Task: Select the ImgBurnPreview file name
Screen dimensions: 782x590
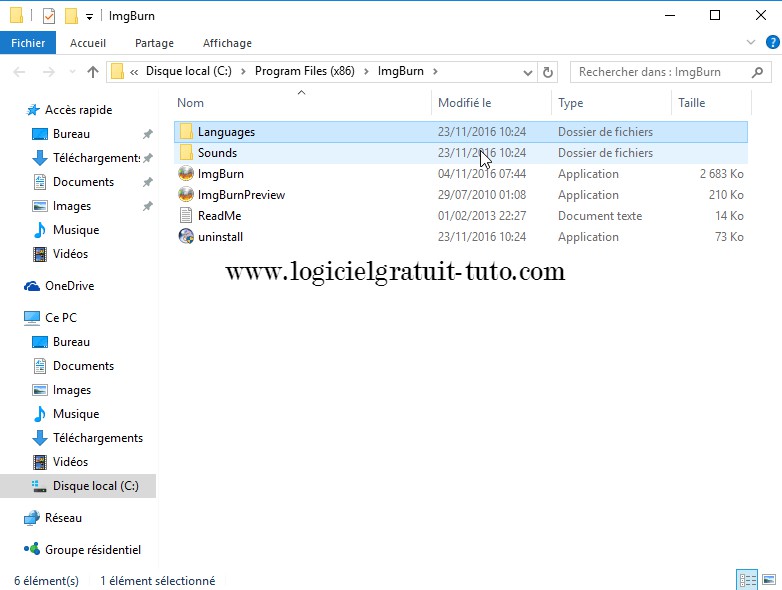Action: pos(241,195)
